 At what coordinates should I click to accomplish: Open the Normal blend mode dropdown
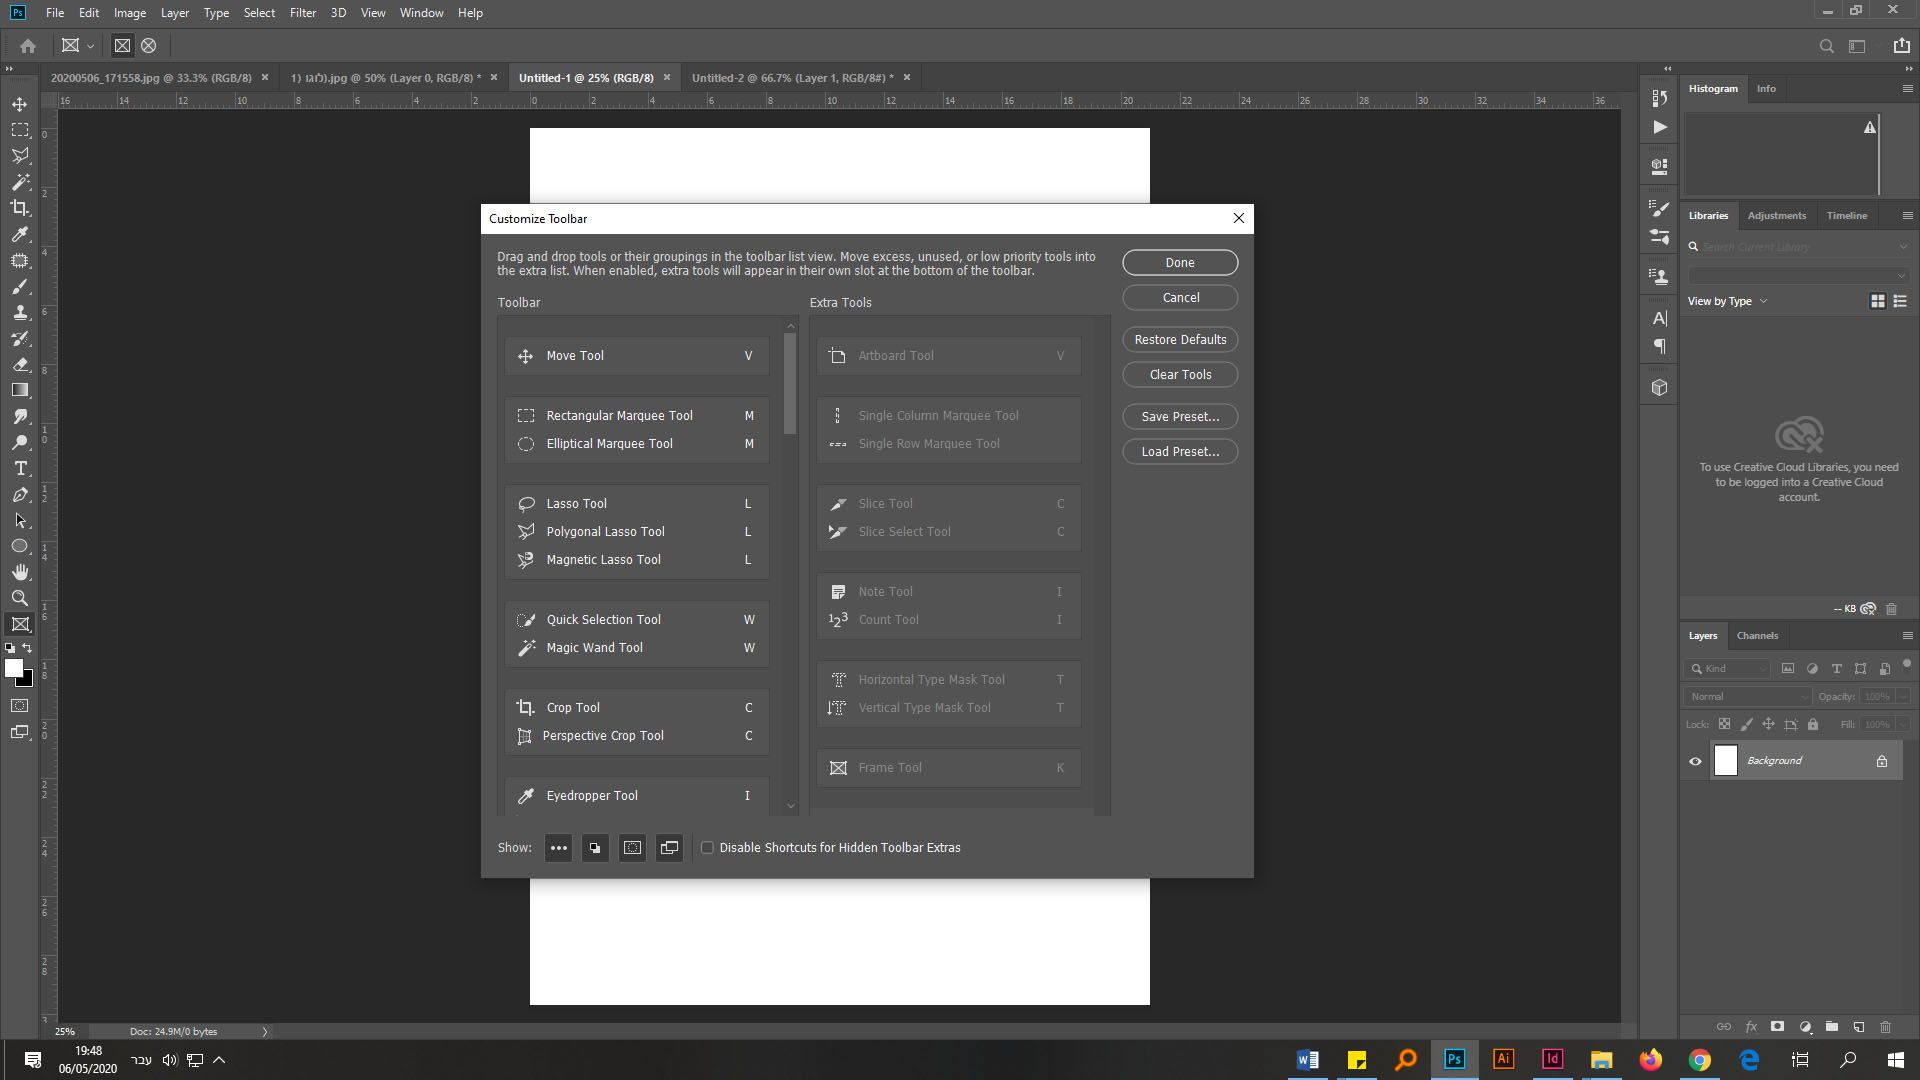point(1748,696)
